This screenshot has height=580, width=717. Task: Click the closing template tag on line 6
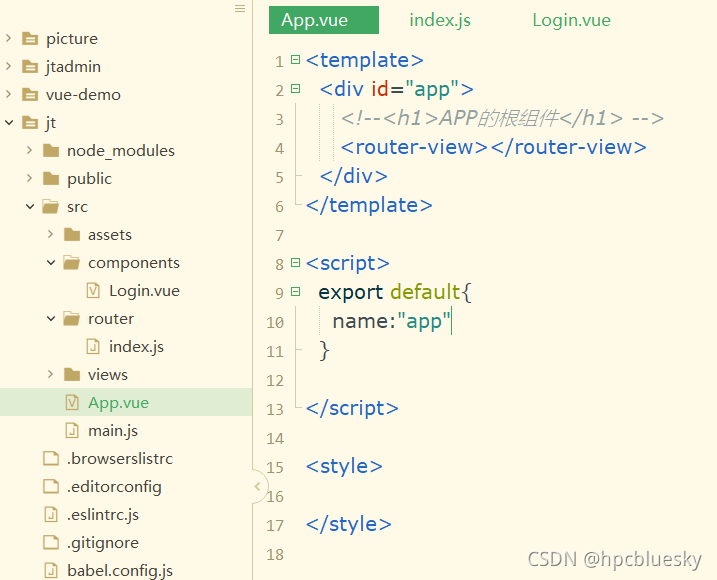click(x=369, y=205)
